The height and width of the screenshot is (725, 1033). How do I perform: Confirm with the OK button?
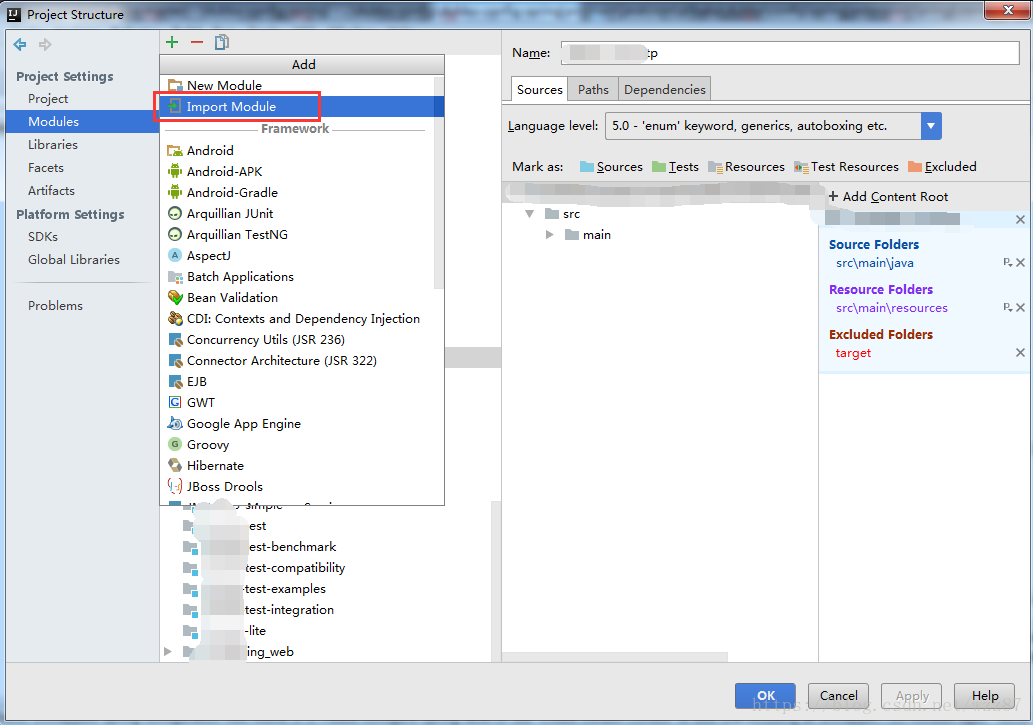tap(766, 696)
